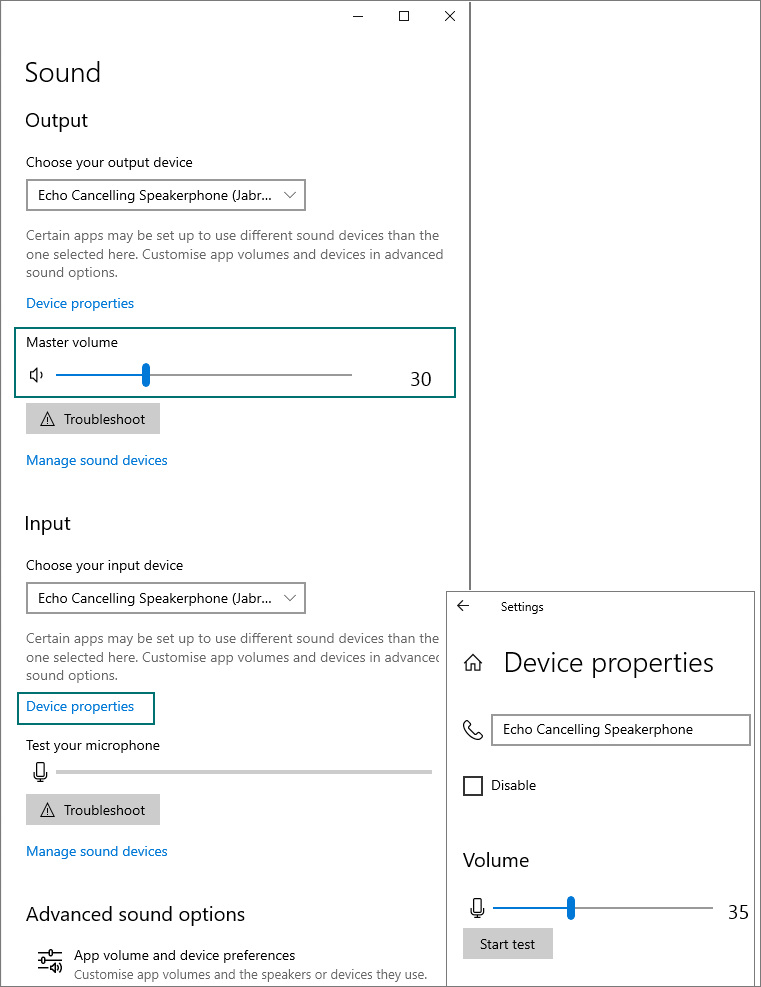Click the microphone icon beside Volume slider
The height and width of the screenshot is (987, 761).
coord(477,908)
